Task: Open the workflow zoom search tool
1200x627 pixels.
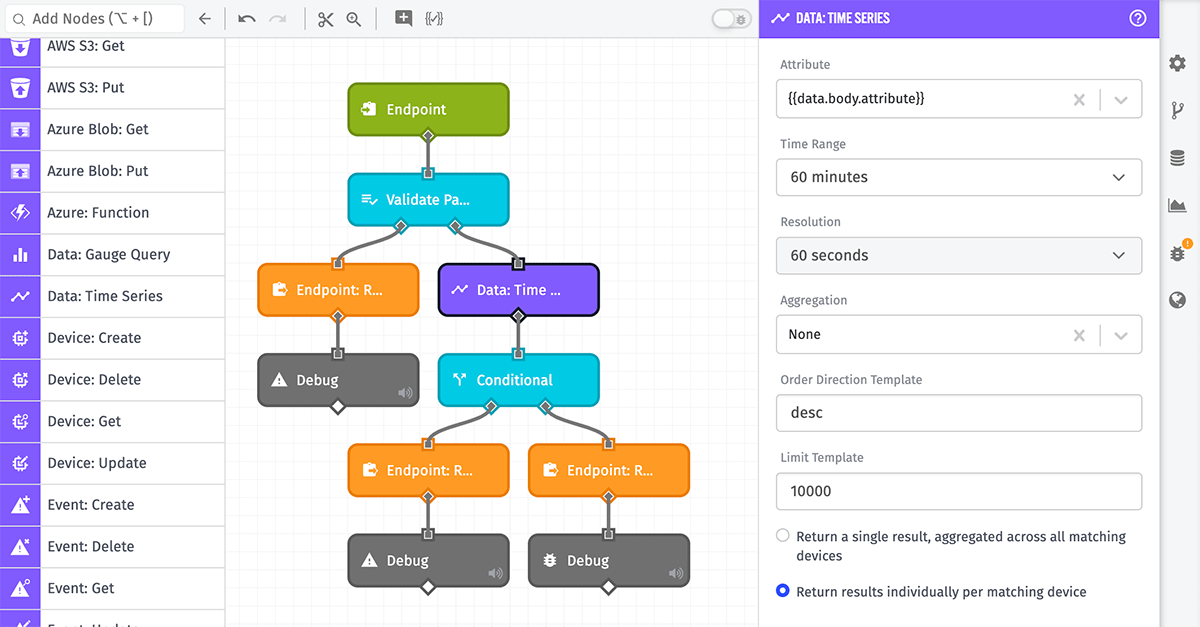Action: [x=354, y=19]
